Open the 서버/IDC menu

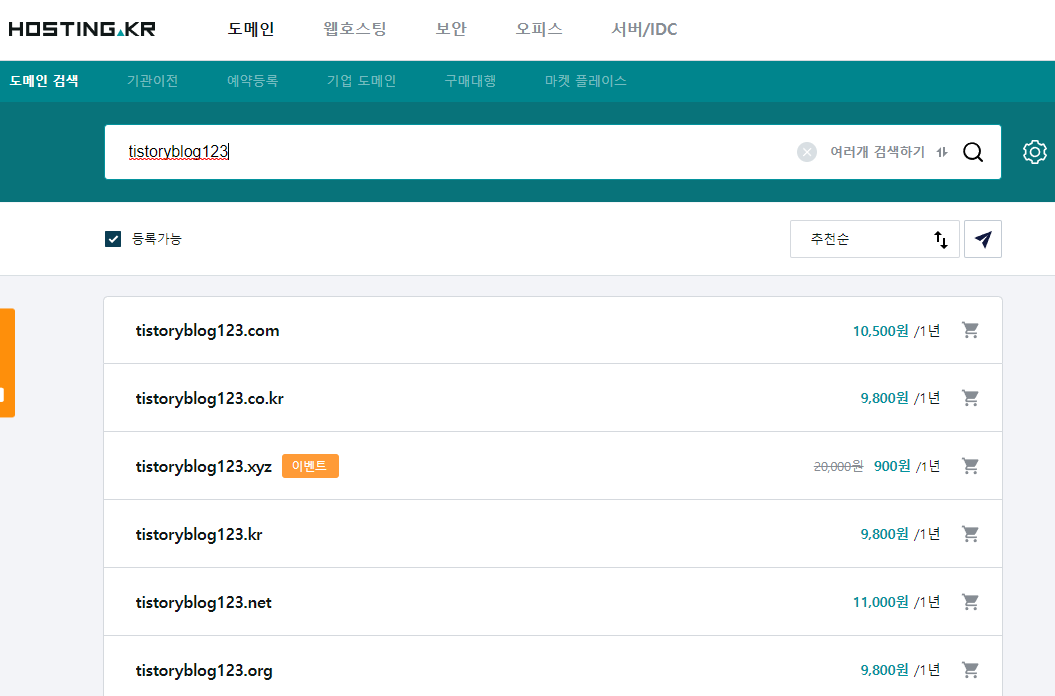(644, 29)
